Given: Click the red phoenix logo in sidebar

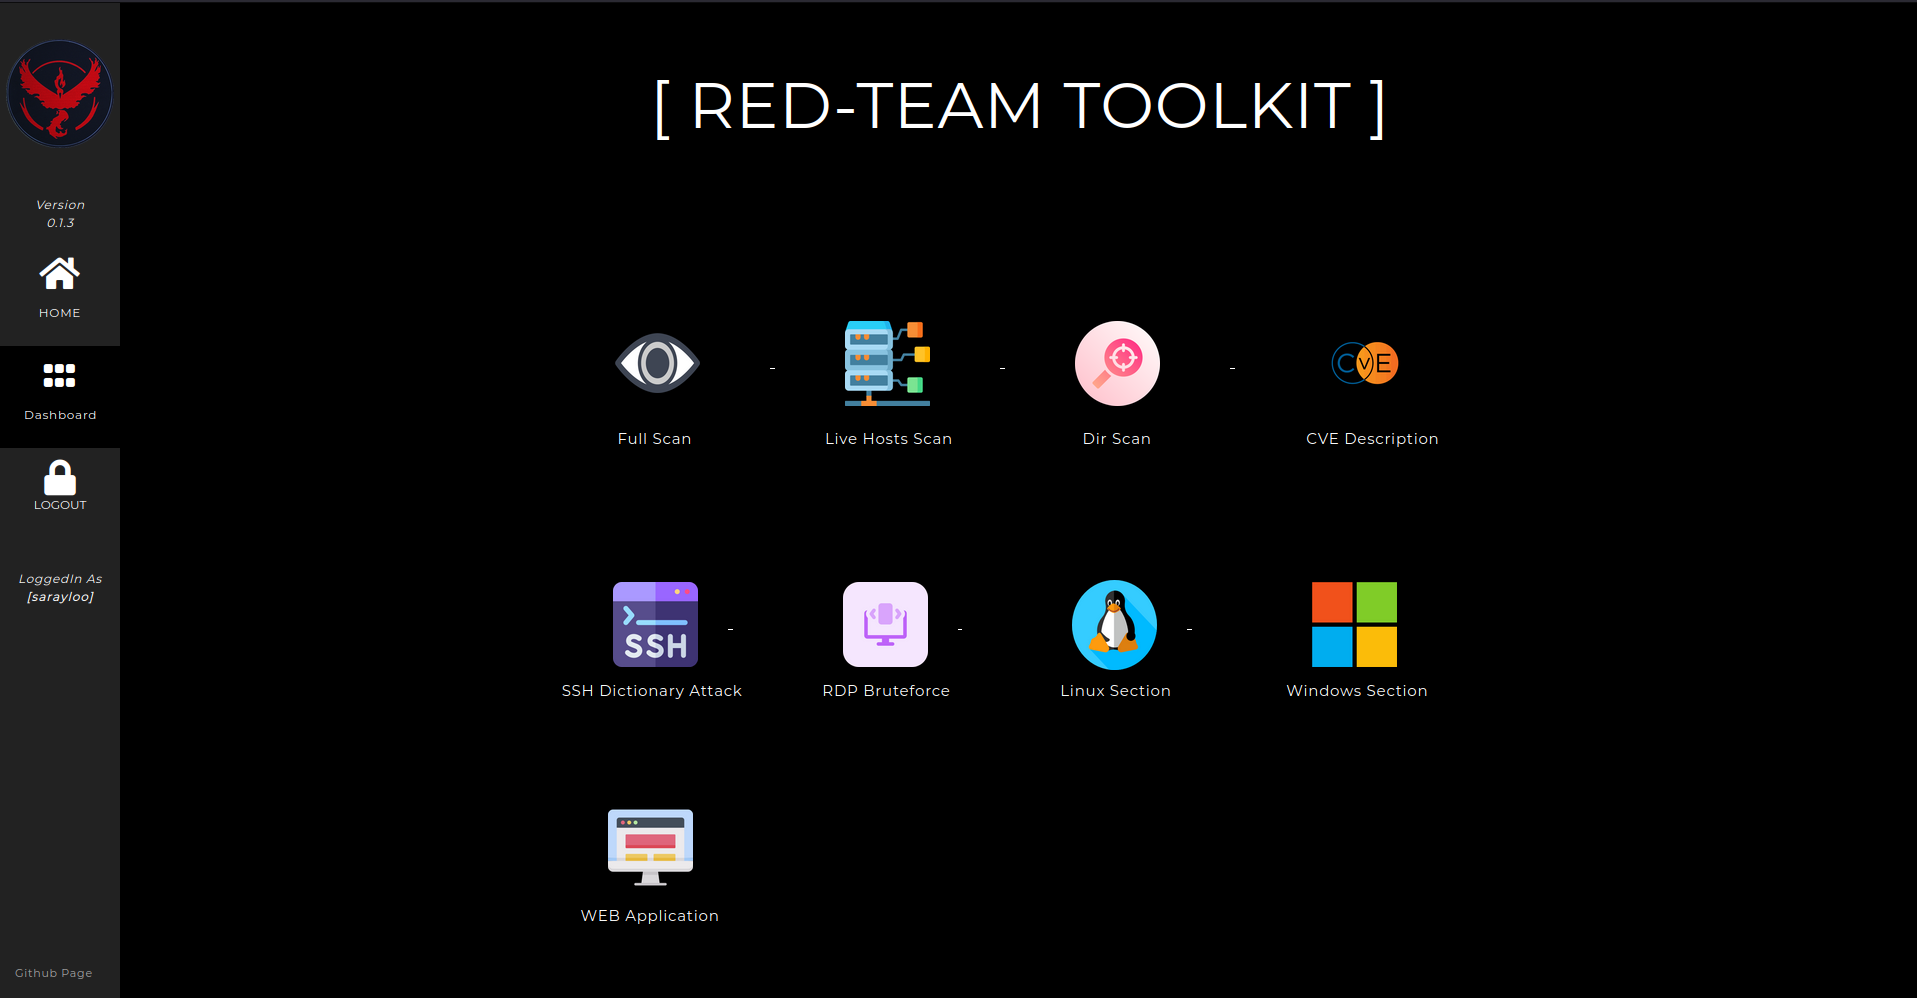Looking at the screenshot, I should pos(60,94).
